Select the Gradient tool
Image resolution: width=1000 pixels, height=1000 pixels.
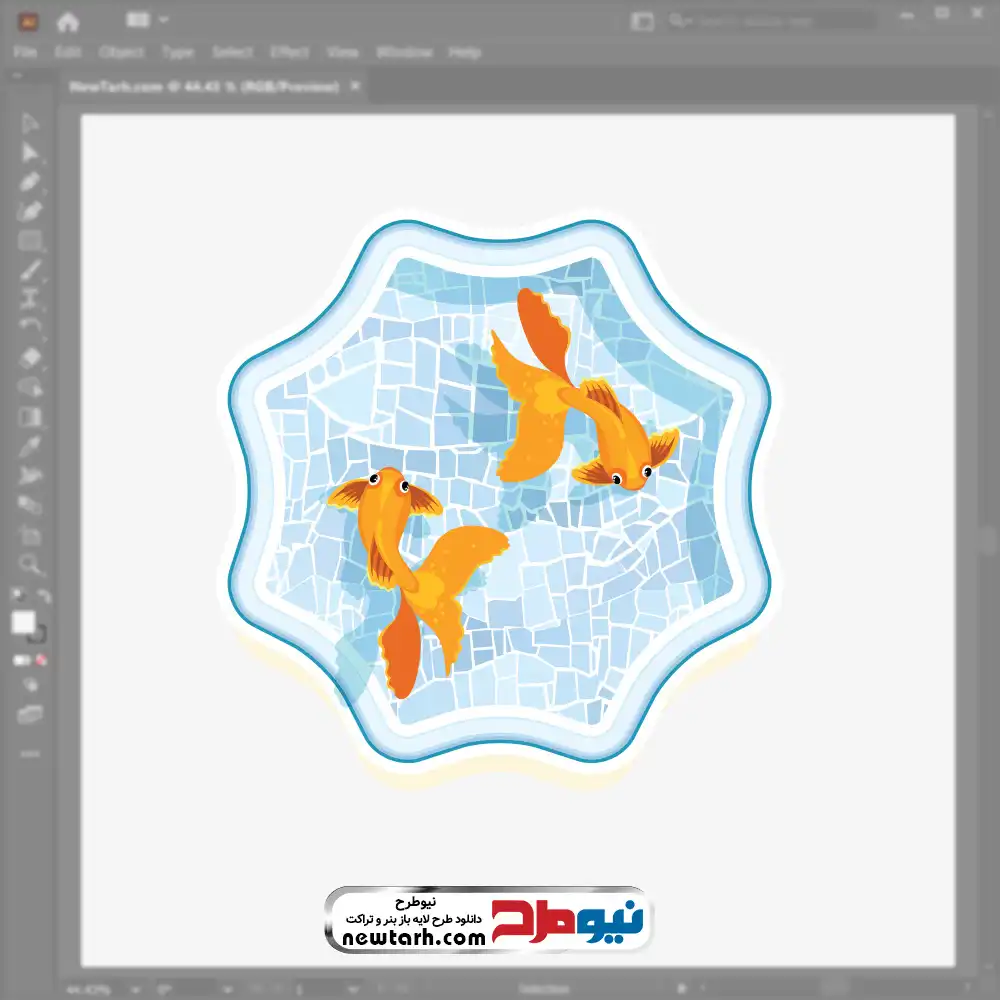pos(29,417)
